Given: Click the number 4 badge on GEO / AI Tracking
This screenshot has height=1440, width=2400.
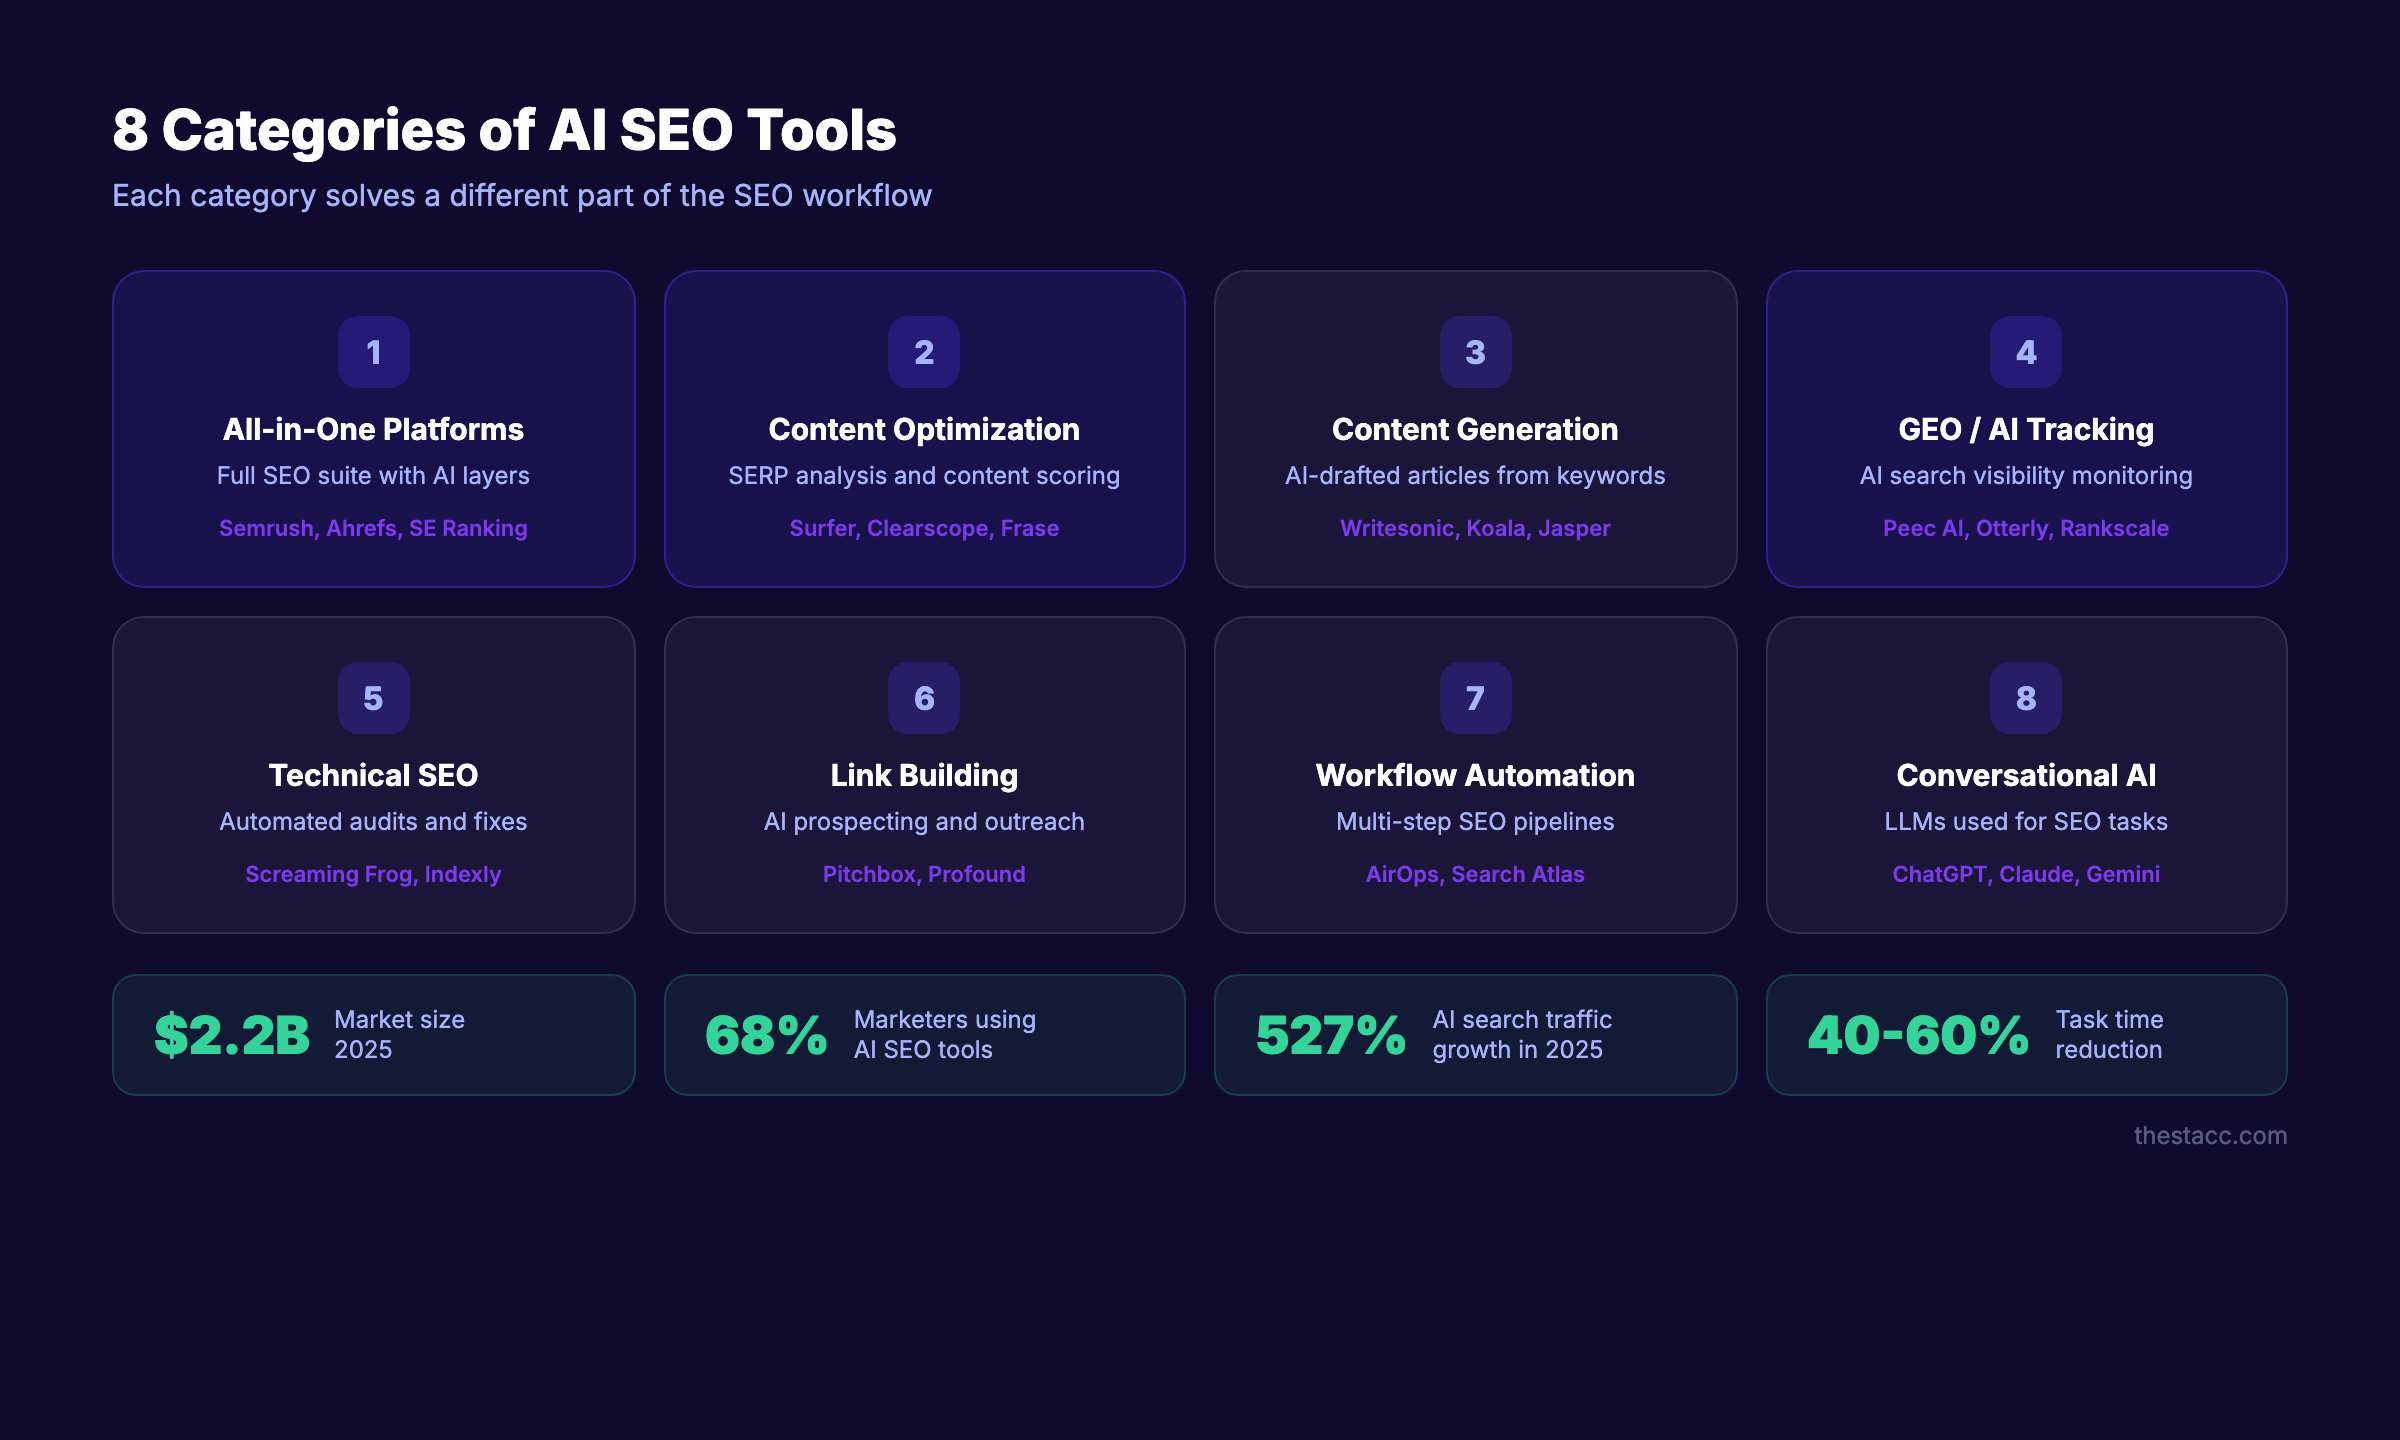Looking at the screenshot, I should pyautogui.click(x=2026, y=352).
